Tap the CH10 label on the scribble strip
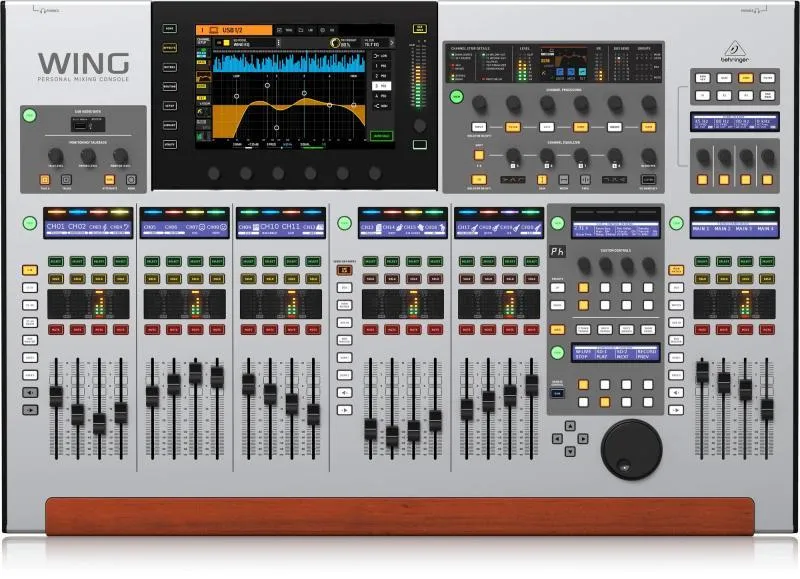Image resolution: width=800 pixels, height=579 pixels. [x=269, y=226]
